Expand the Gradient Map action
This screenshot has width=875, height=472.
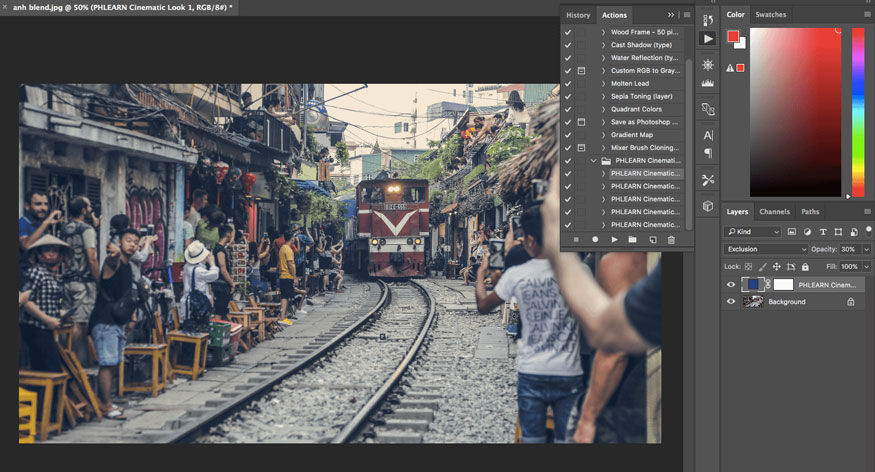[x=603, y=135]
